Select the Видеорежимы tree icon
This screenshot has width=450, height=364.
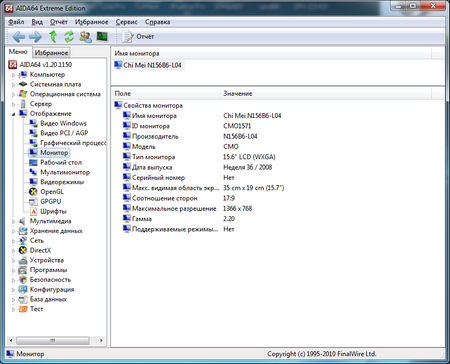click(33, 182)
